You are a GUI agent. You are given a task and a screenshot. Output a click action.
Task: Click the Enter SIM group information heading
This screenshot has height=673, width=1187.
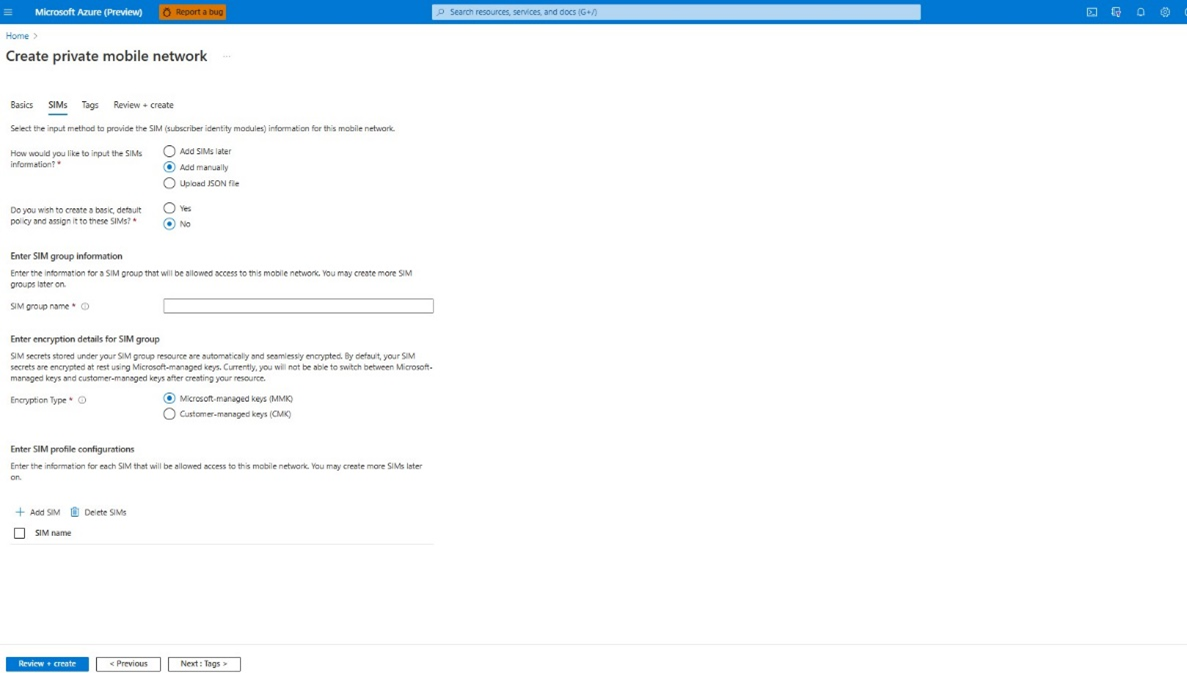point(67,256)
